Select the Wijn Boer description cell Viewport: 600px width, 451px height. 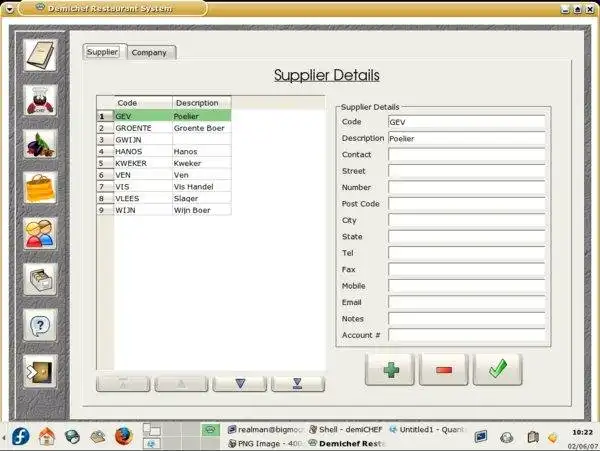click(202, 210)
